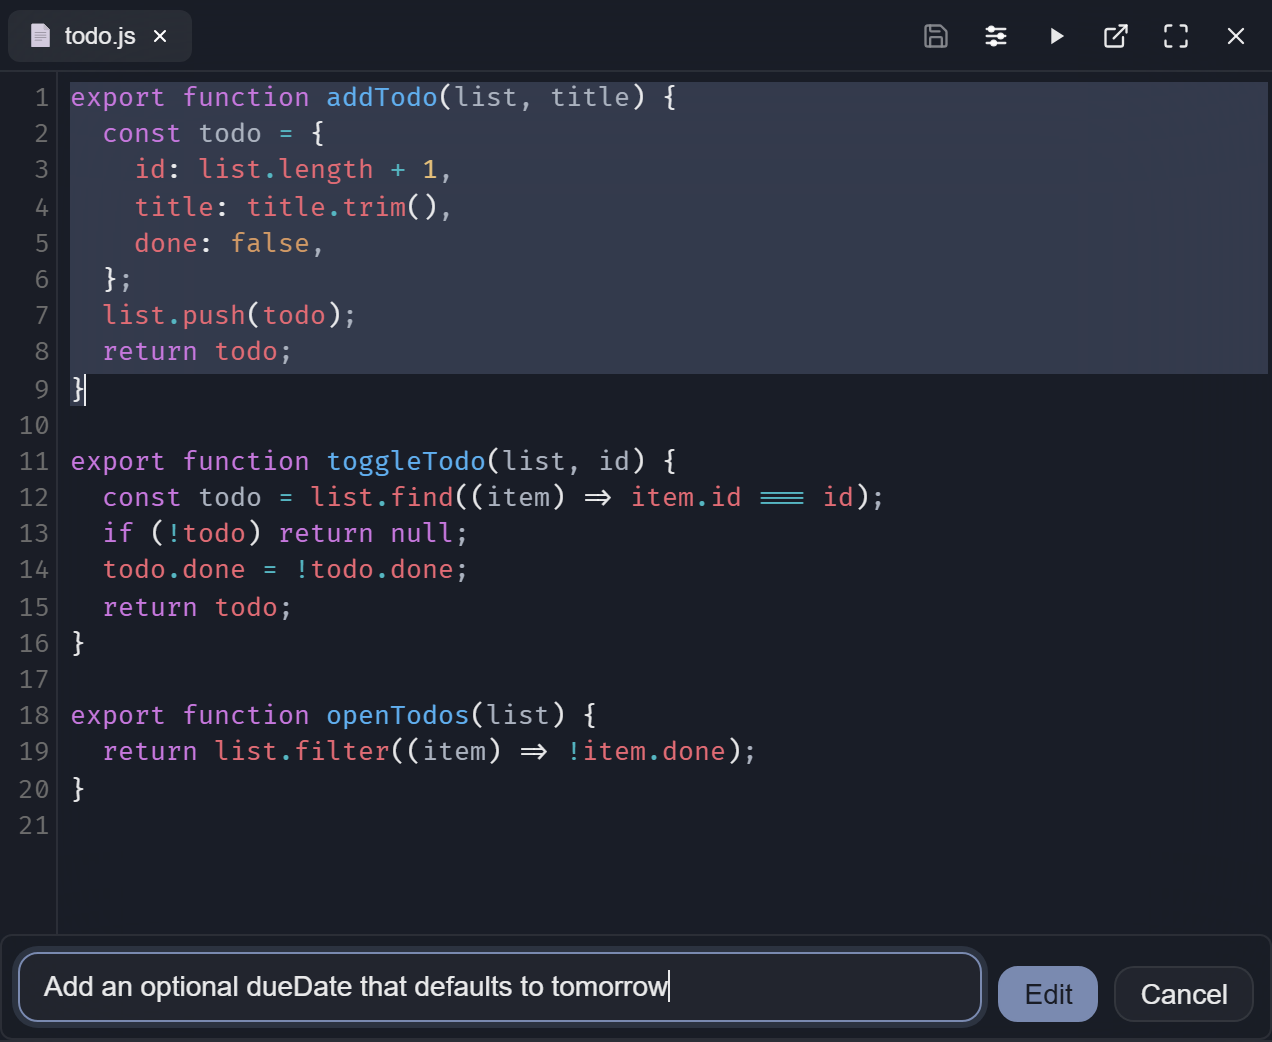Click the closing brace on line 20
The width and height of the screenshot is (1272, 1042).
point(78,789)
